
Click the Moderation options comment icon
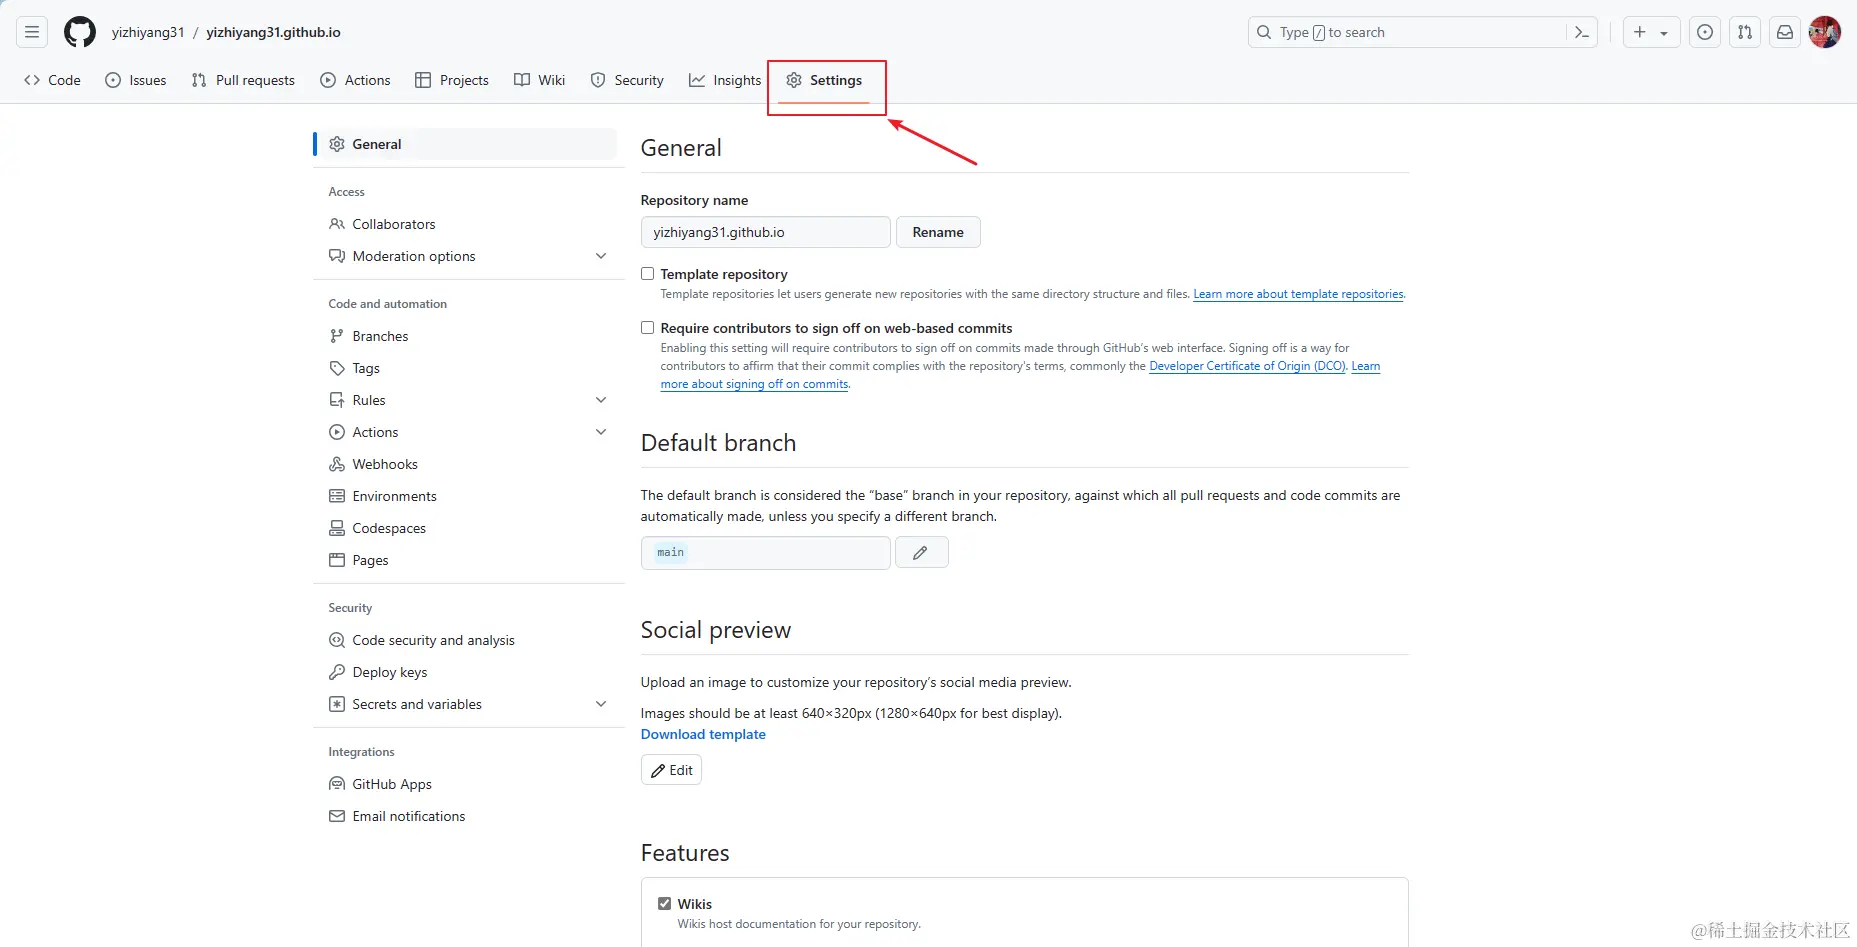[x=337, y=256]
